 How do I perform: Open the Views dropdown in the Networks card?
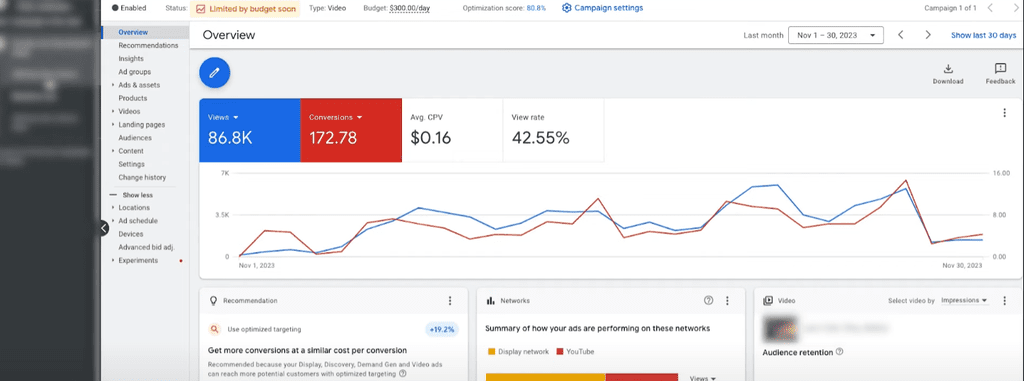703,378
